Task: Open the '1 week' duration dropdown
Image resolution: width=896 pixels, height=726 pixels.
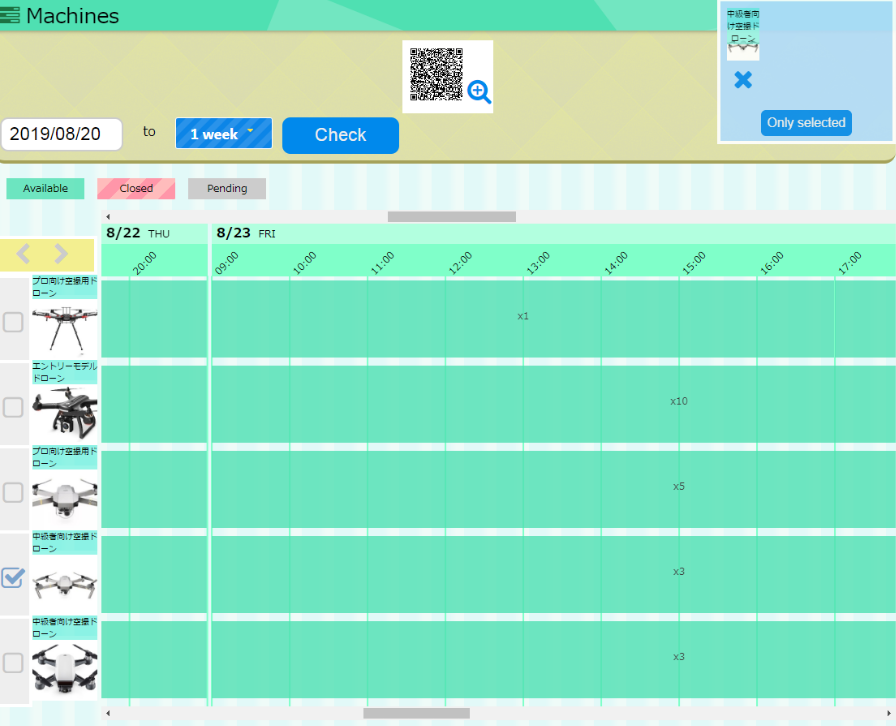Action: tap(223, 134)
